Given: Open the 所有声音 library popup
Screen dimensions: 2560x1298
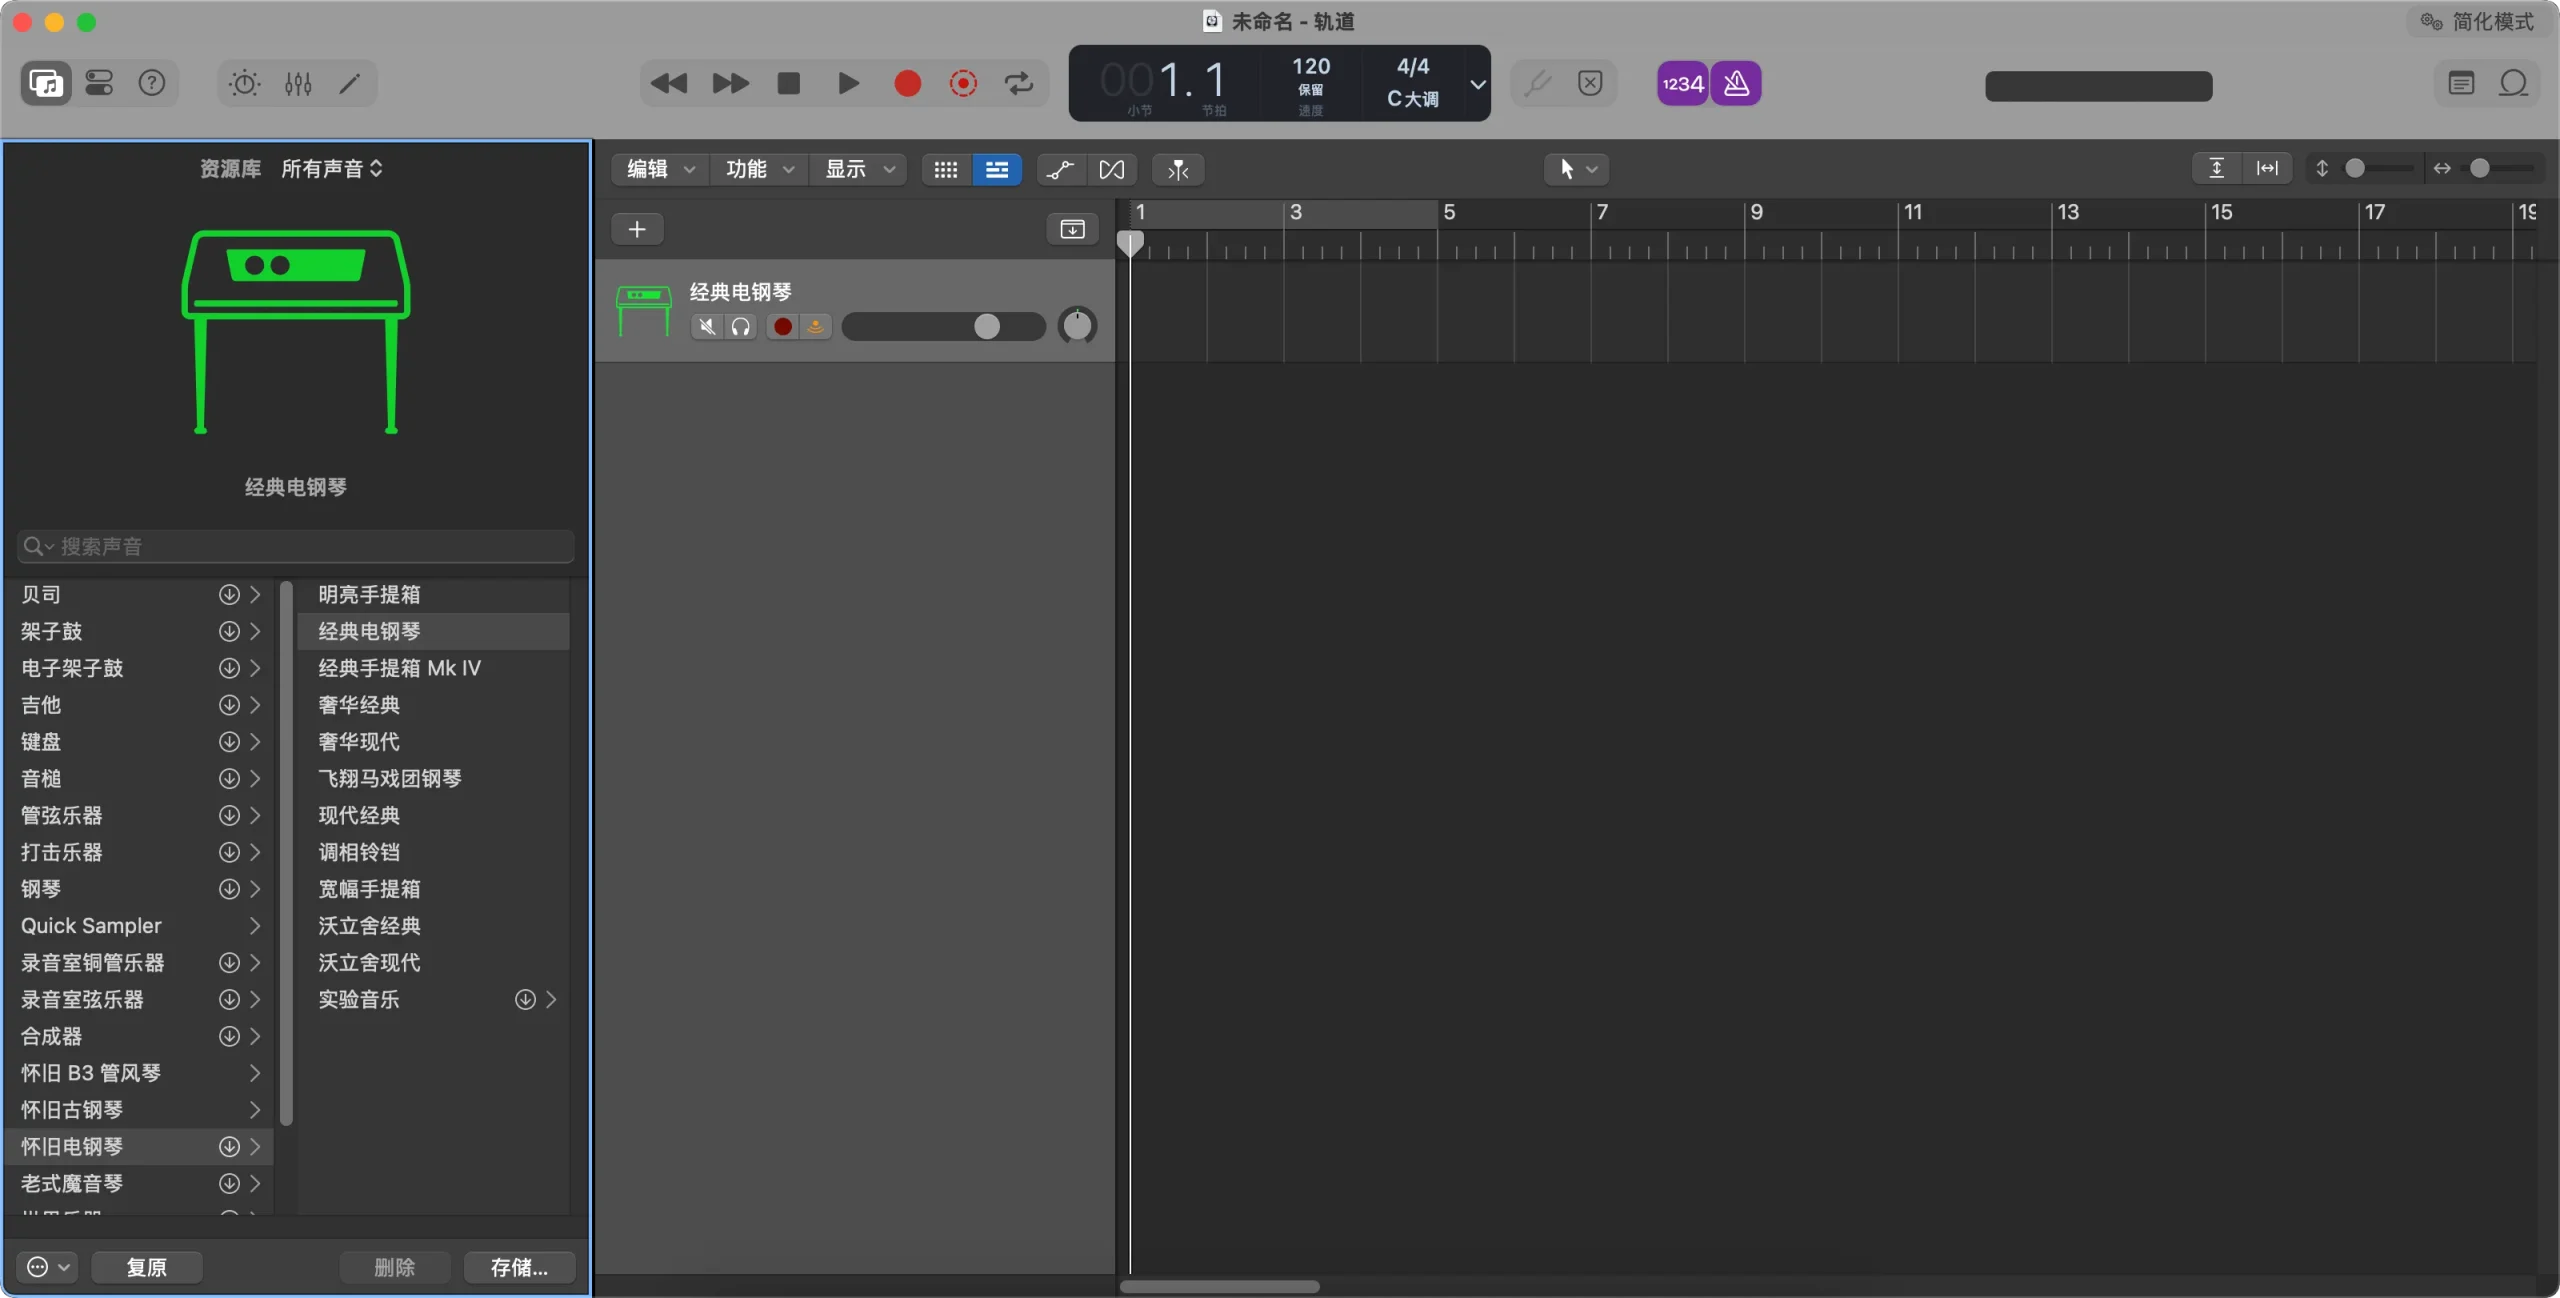Looking at the screenshot, I should coord(331,169).
